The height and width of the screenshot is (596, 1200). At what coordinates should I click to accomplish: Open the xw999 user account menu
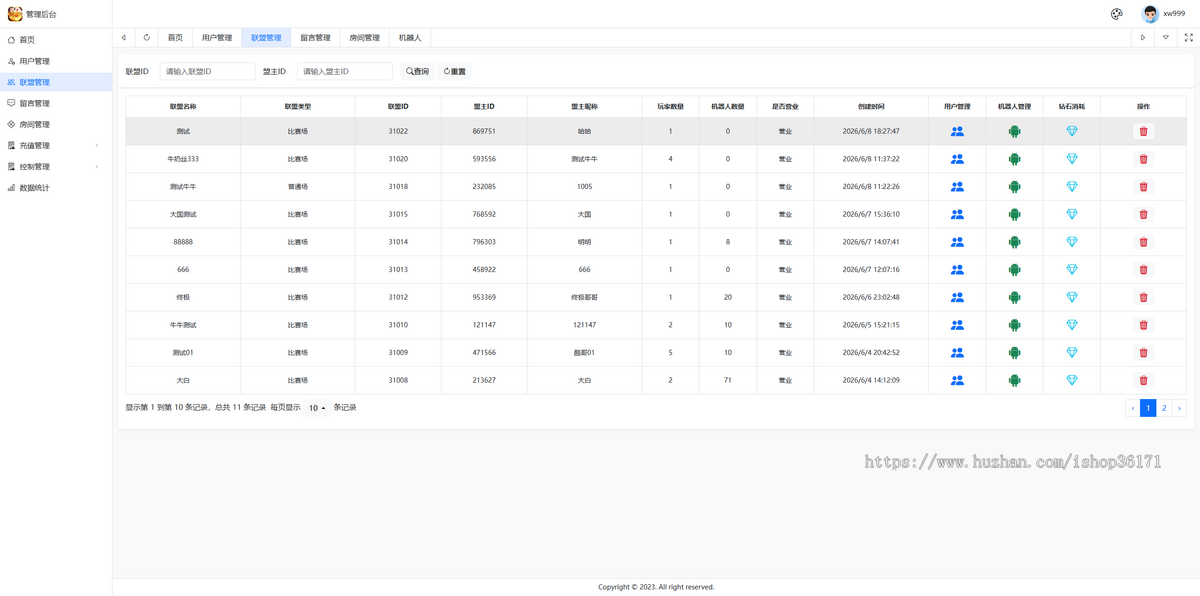(1164, 14)
